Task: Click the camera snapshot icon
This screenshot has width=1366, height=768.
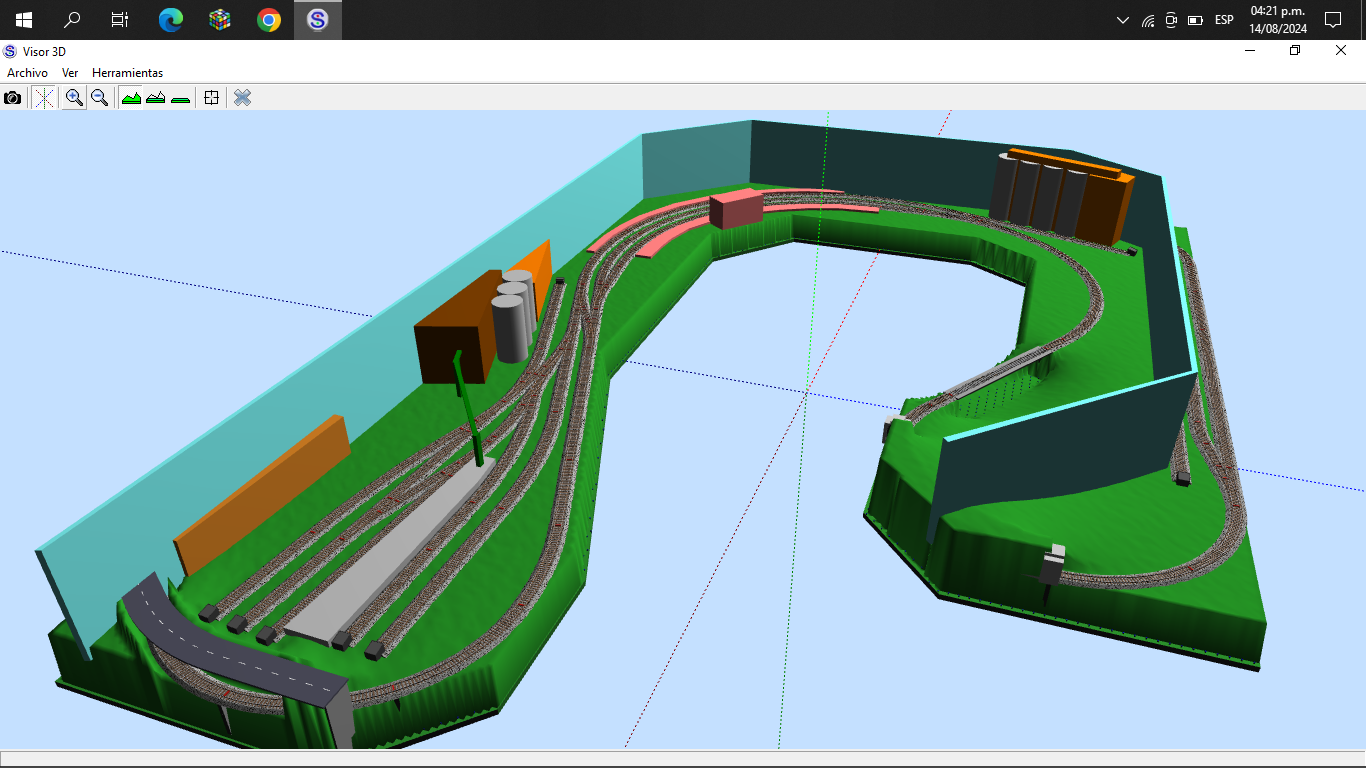Action: click(13, 97)
